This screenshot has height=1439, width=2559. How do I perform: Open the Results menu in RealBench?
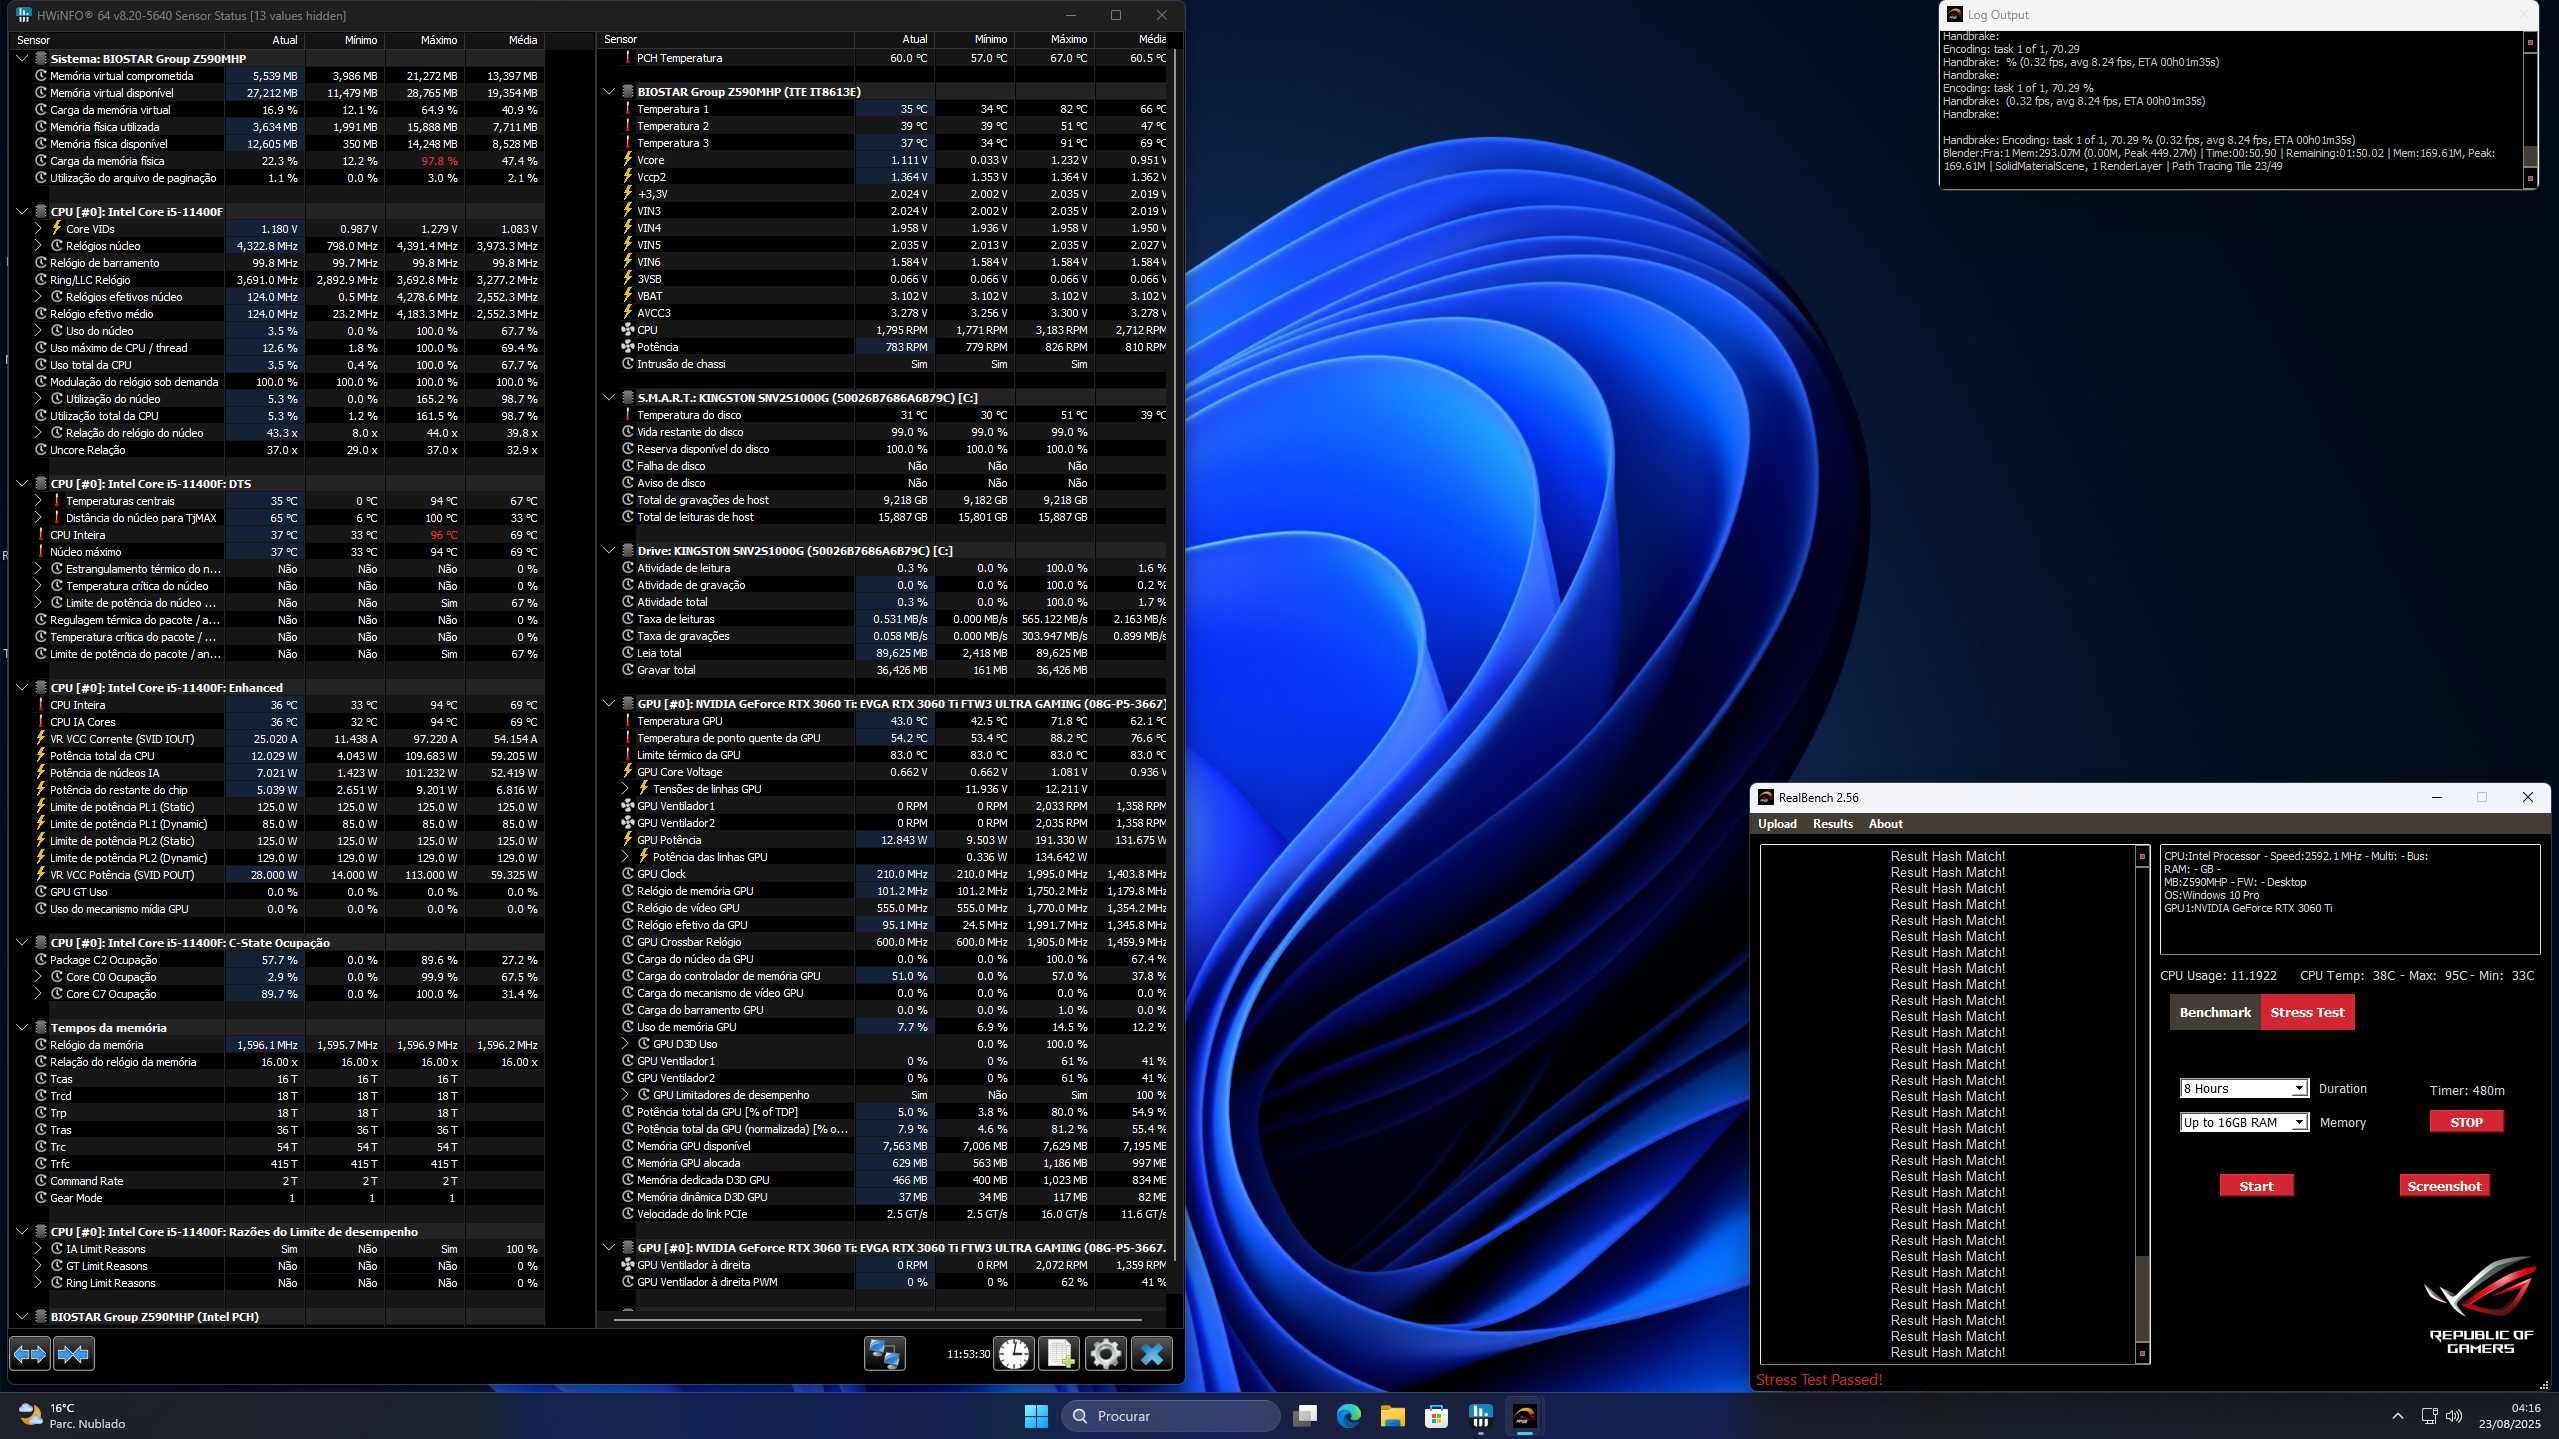click(1832, 824)
